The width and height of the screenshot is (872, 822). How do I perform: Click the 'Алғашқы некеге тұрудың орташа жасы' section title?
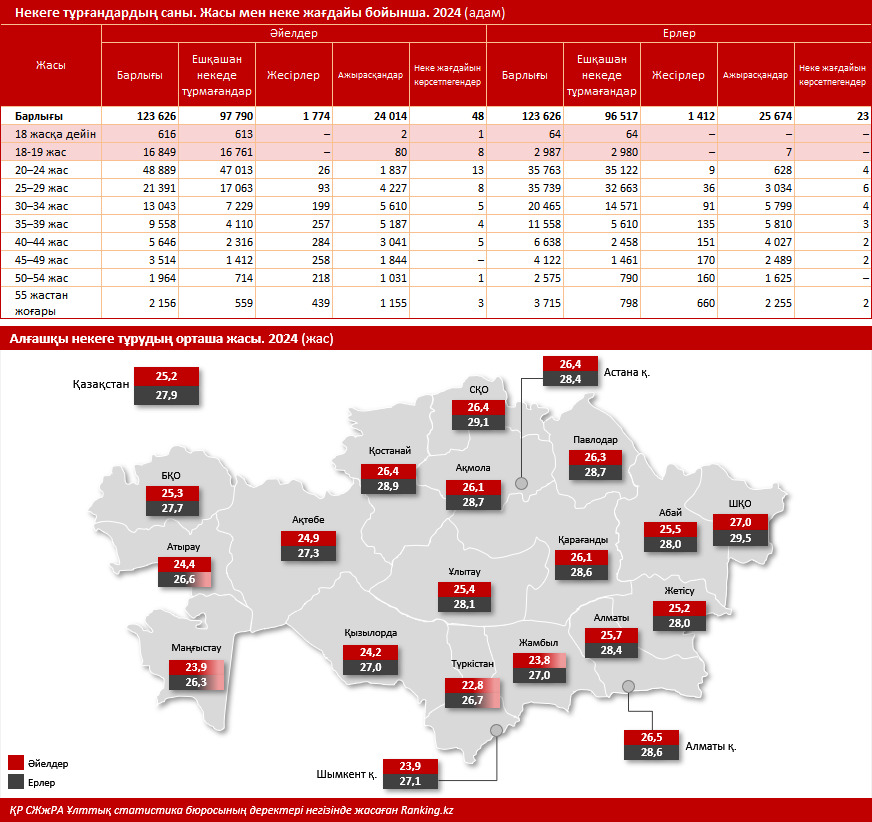[170, 339]
